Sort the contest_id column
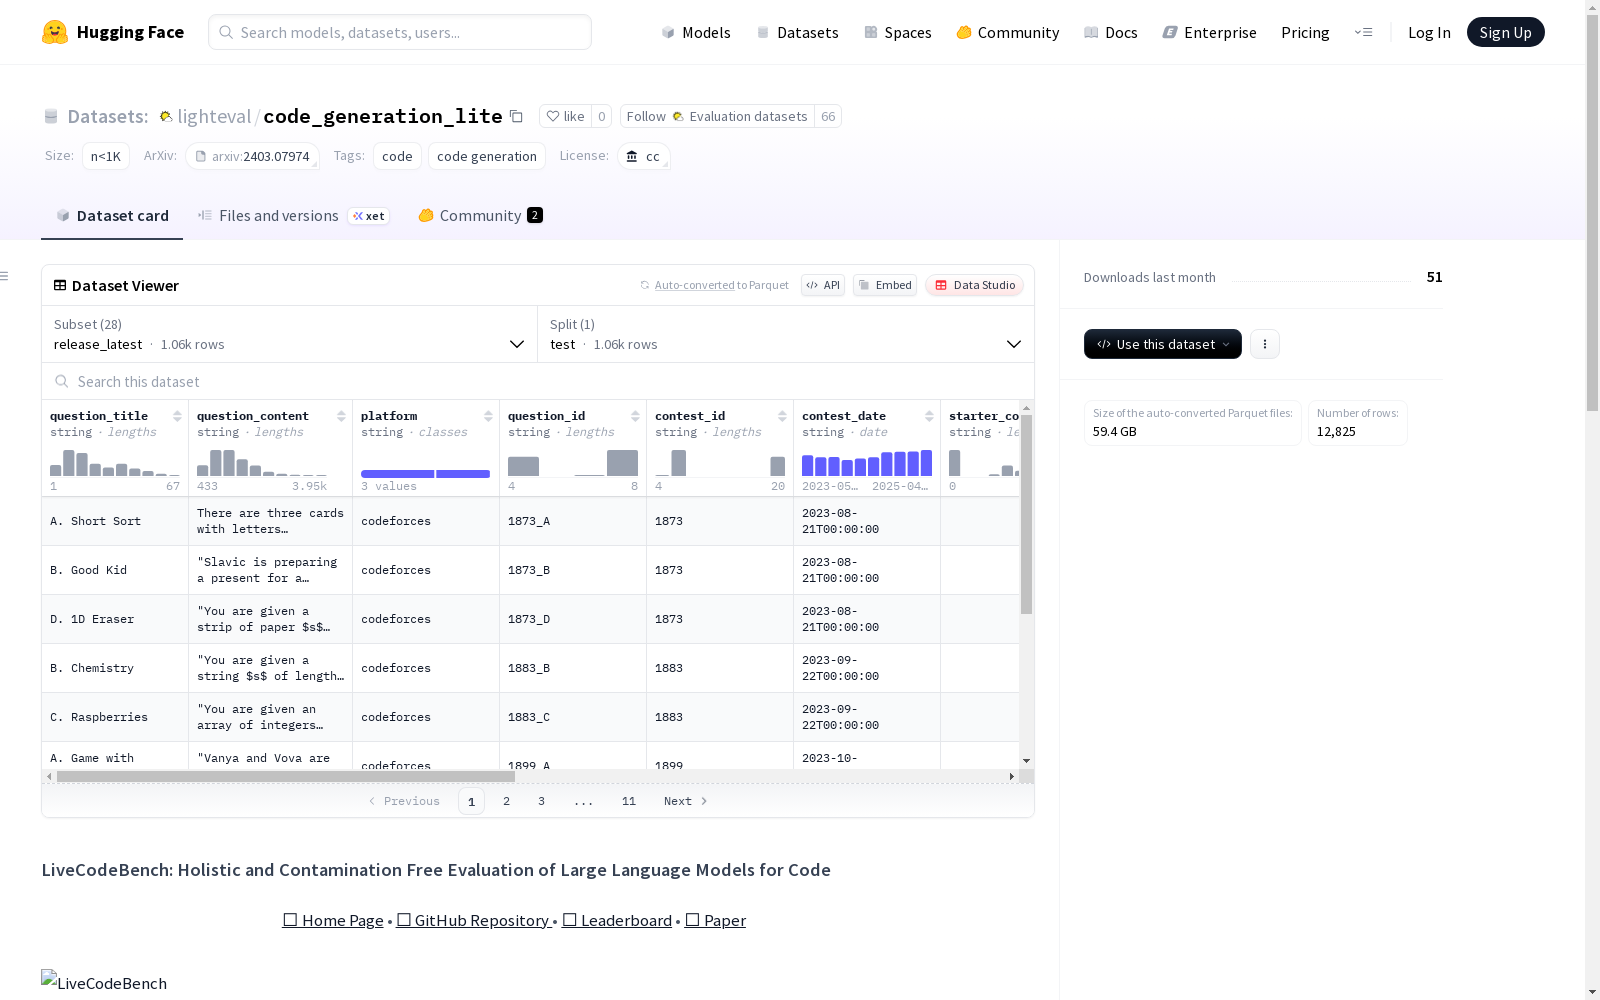 (782, 416)
